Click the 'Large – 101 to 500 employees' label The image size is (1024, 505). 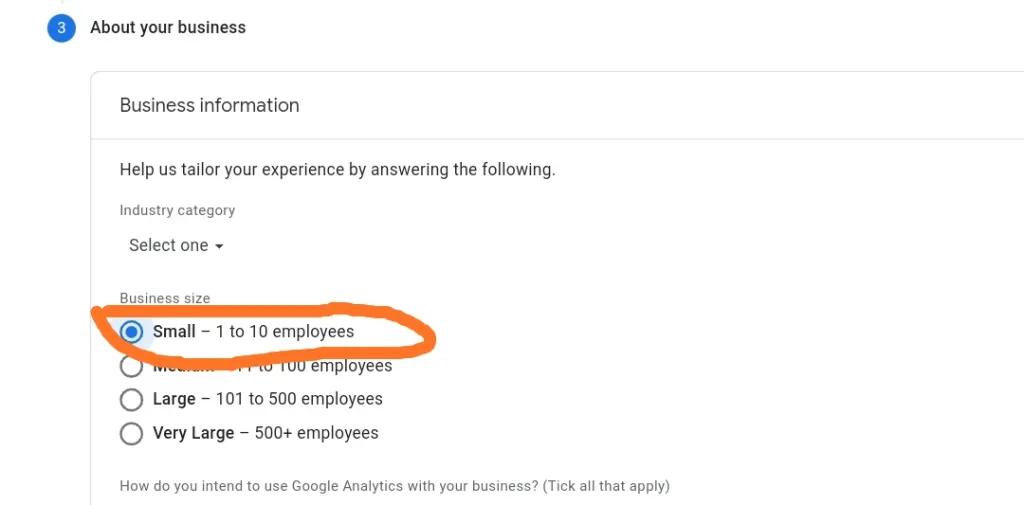267,399
